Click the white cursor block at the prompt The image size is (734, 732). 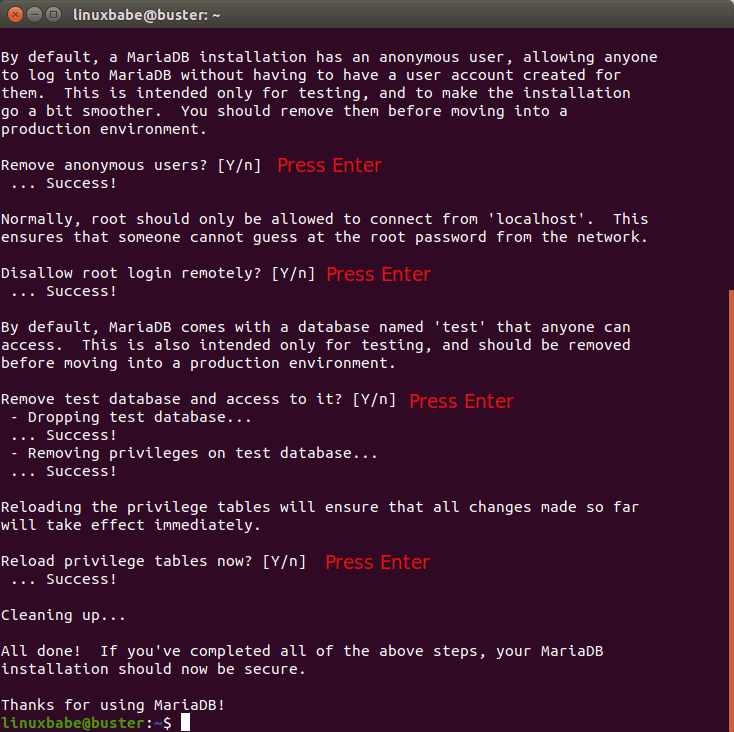tap(184, 723)
